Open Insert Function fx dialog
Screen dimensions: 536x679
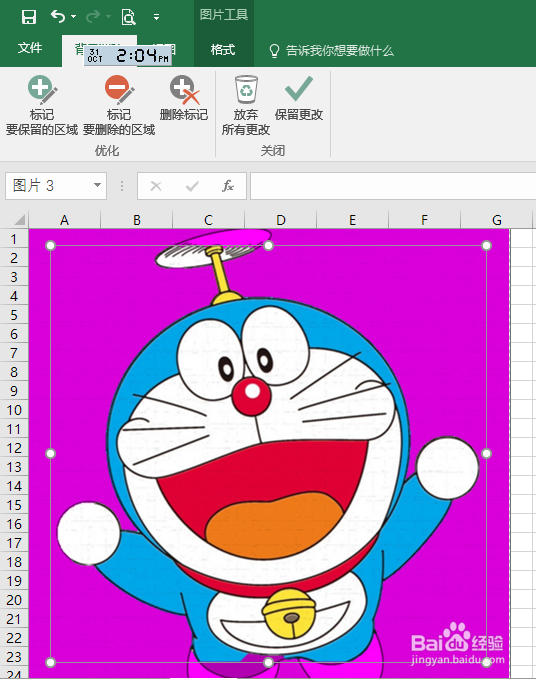[x=228, y=186]
